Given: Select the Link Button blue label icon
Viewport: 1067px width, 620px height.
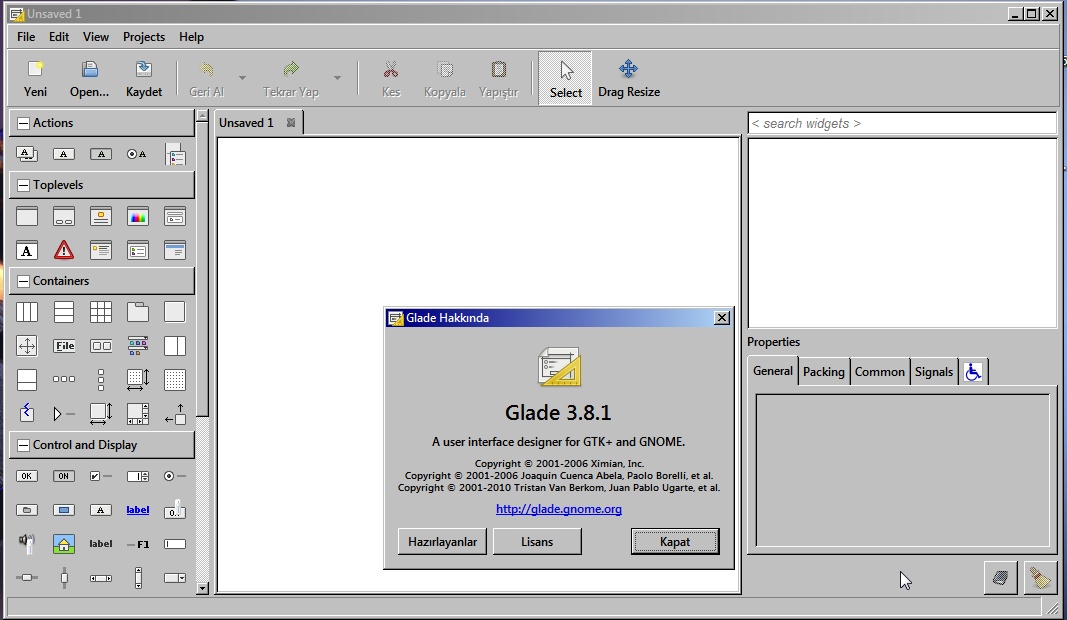Looking at the screenshot, I should [137, 510].
